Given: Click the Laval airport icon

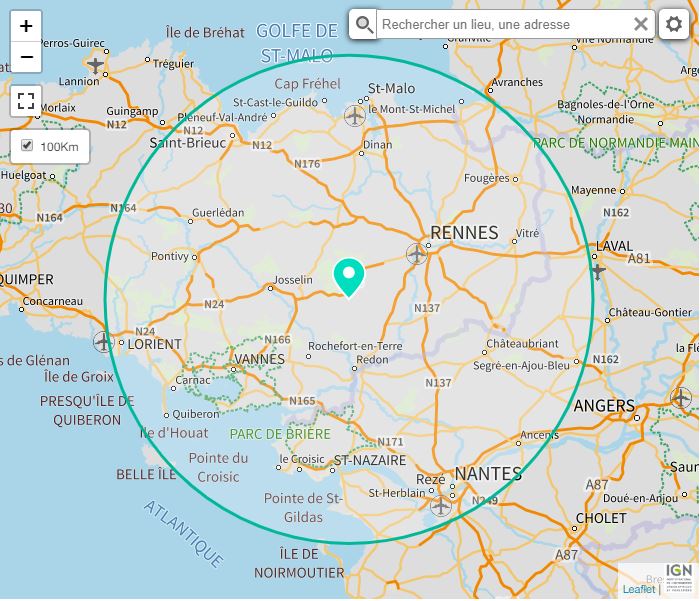Looking at the screenshot, I should 598,271.
